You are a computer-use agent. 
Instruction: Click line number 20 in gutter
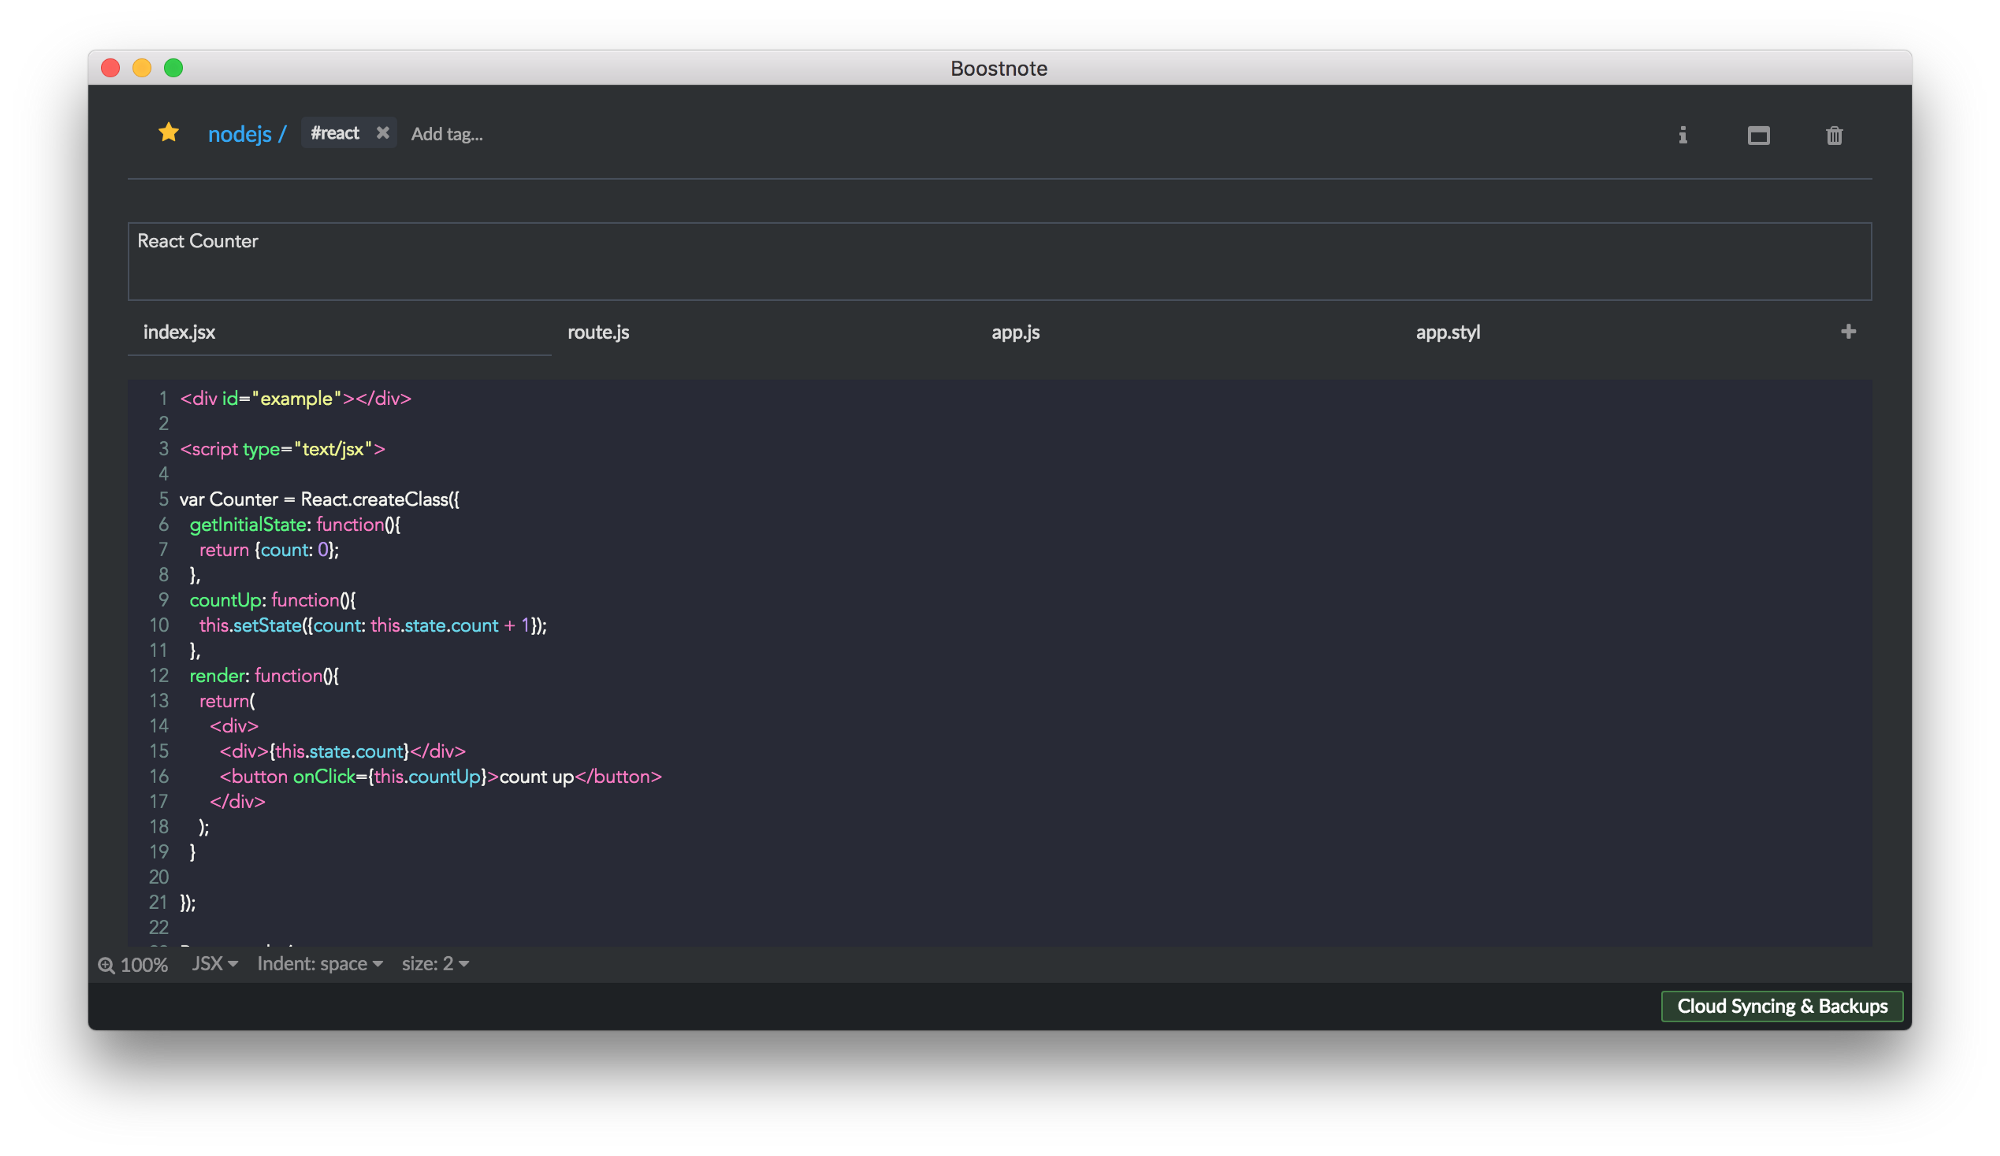159,877
